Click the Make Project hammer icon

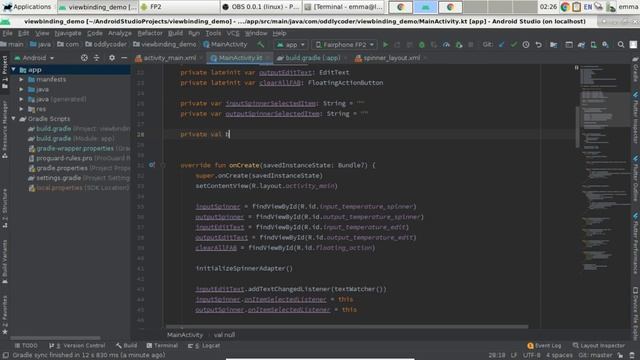tap(261, 44)
